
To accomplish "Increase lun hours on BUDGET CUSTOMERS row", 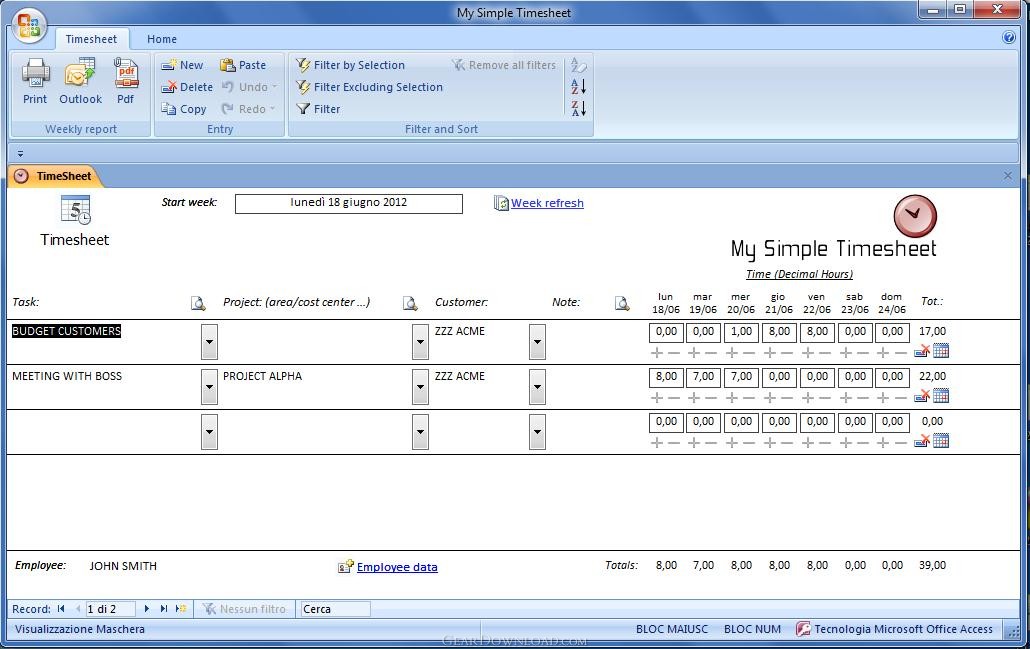I will pos(656,353).
